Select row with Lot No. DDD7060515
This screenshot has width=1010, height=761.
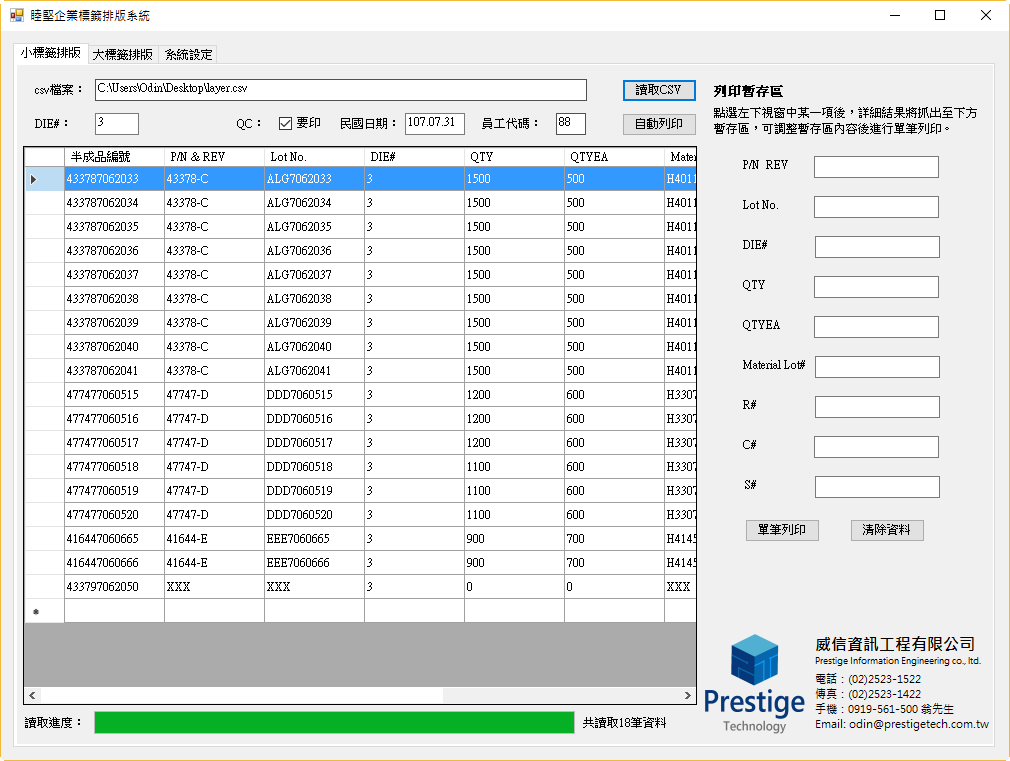pos(361,394)
